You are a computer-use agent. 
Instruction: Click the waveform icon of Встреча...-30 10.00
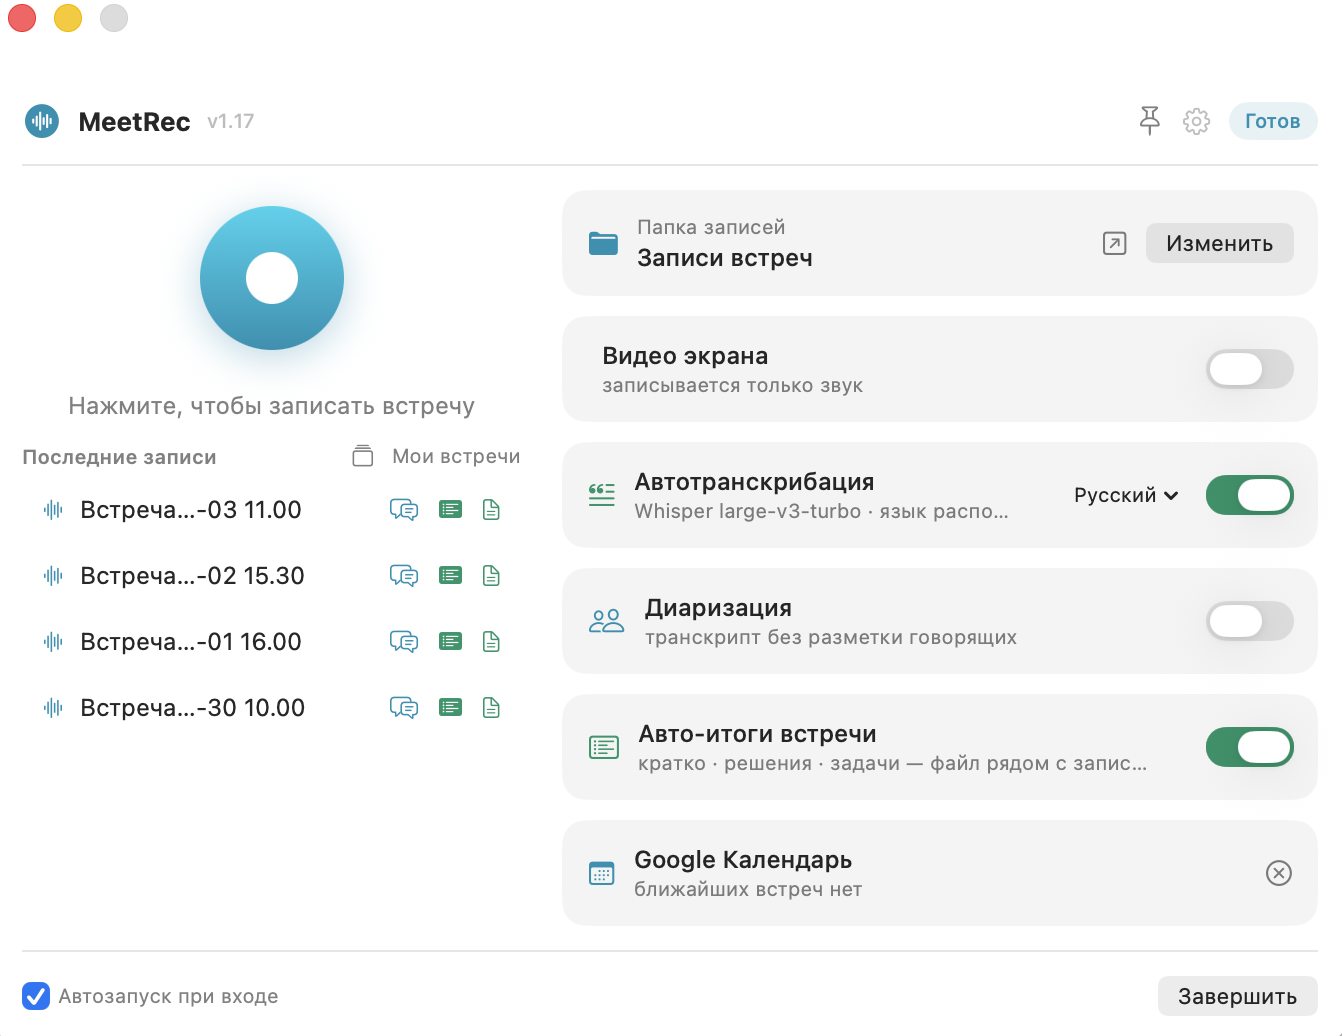tap(53, 708)
